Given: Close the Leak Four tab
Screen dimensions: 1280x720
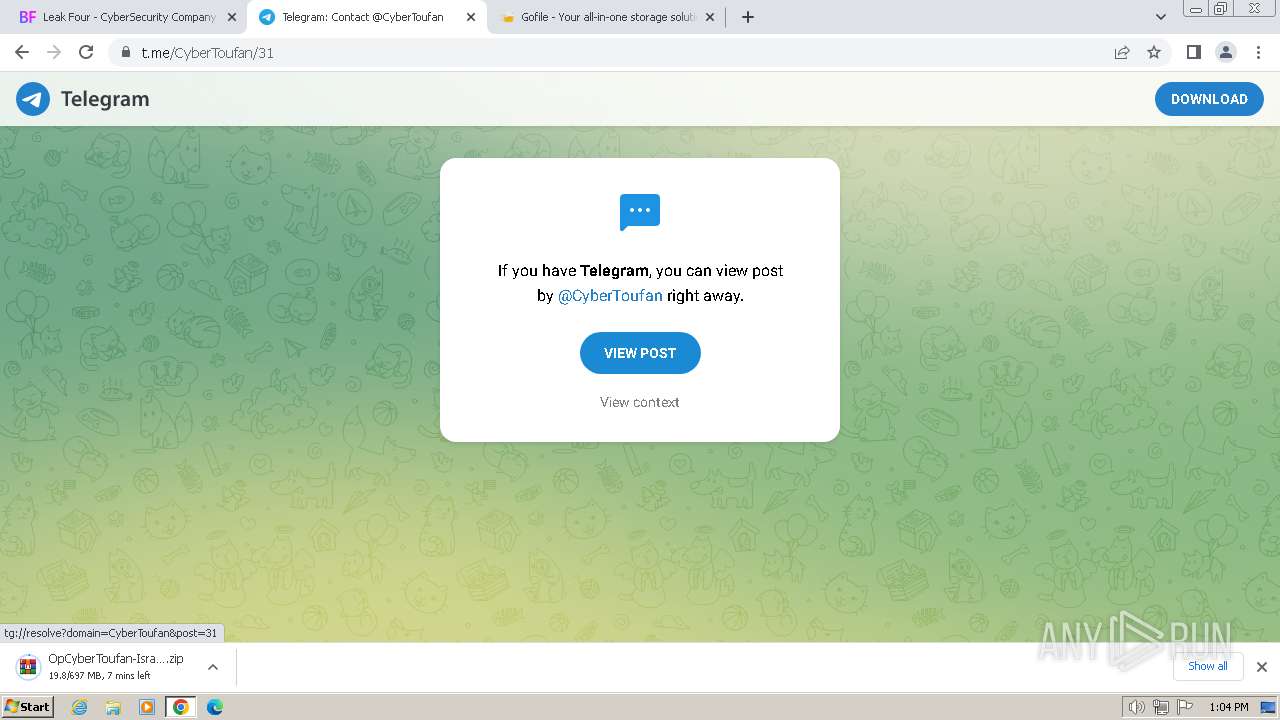Looking at the screenshot, I should [231, 17].
